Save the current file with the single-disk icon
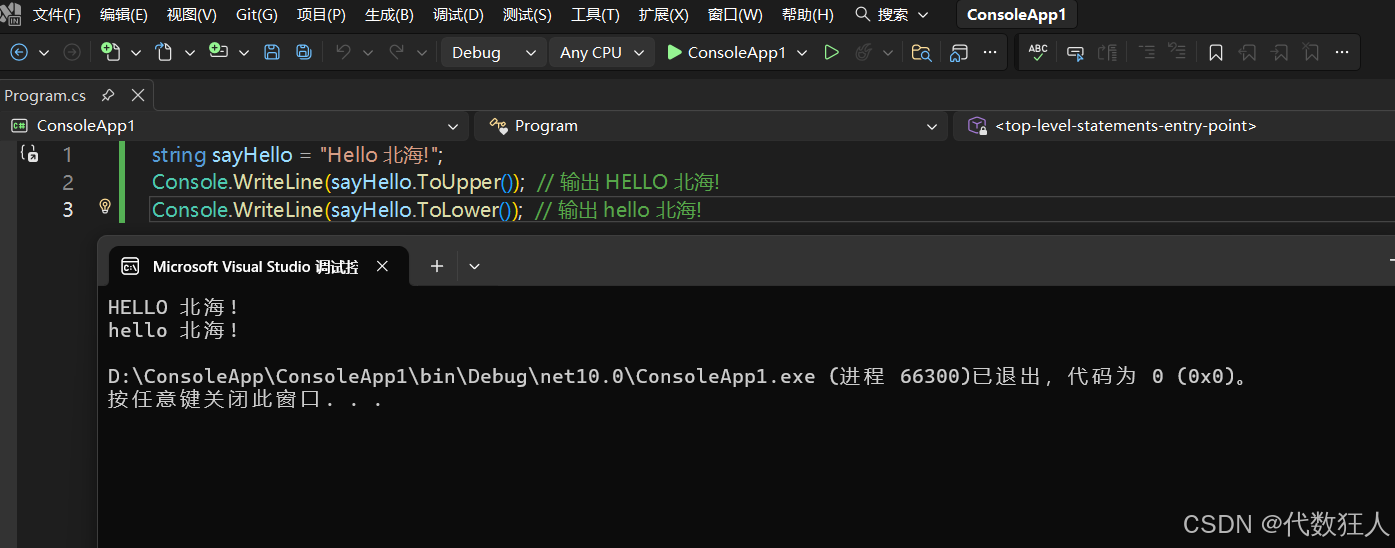This screenshot has height=548, width=1395. [272, 53]
